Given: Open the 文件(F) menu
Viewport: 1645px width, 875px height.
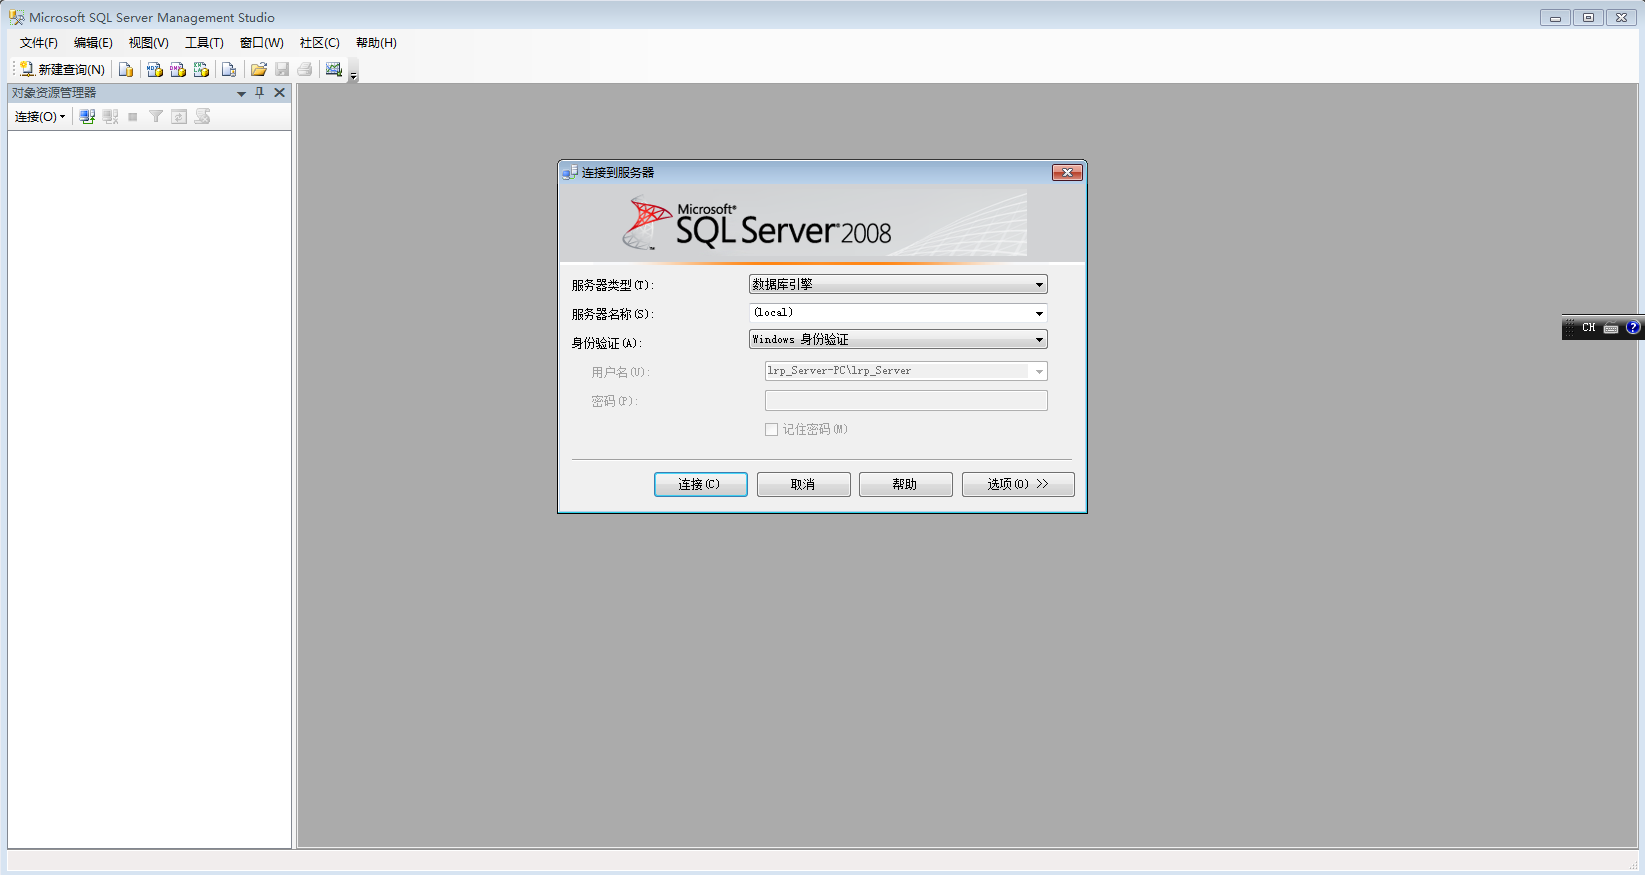Looking at the screenshot, I should 39,43.
